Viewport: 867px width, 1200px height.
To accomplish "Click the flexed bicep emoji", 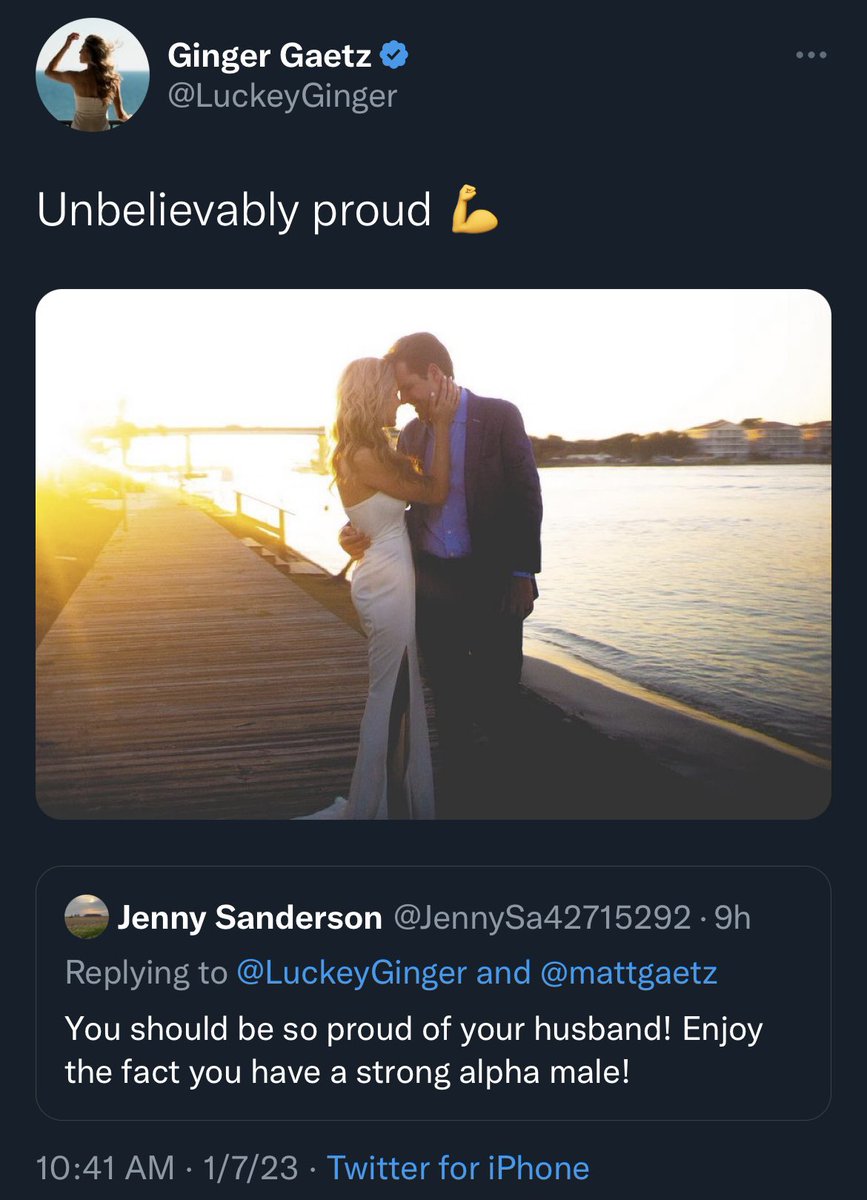I will point(474,210).
